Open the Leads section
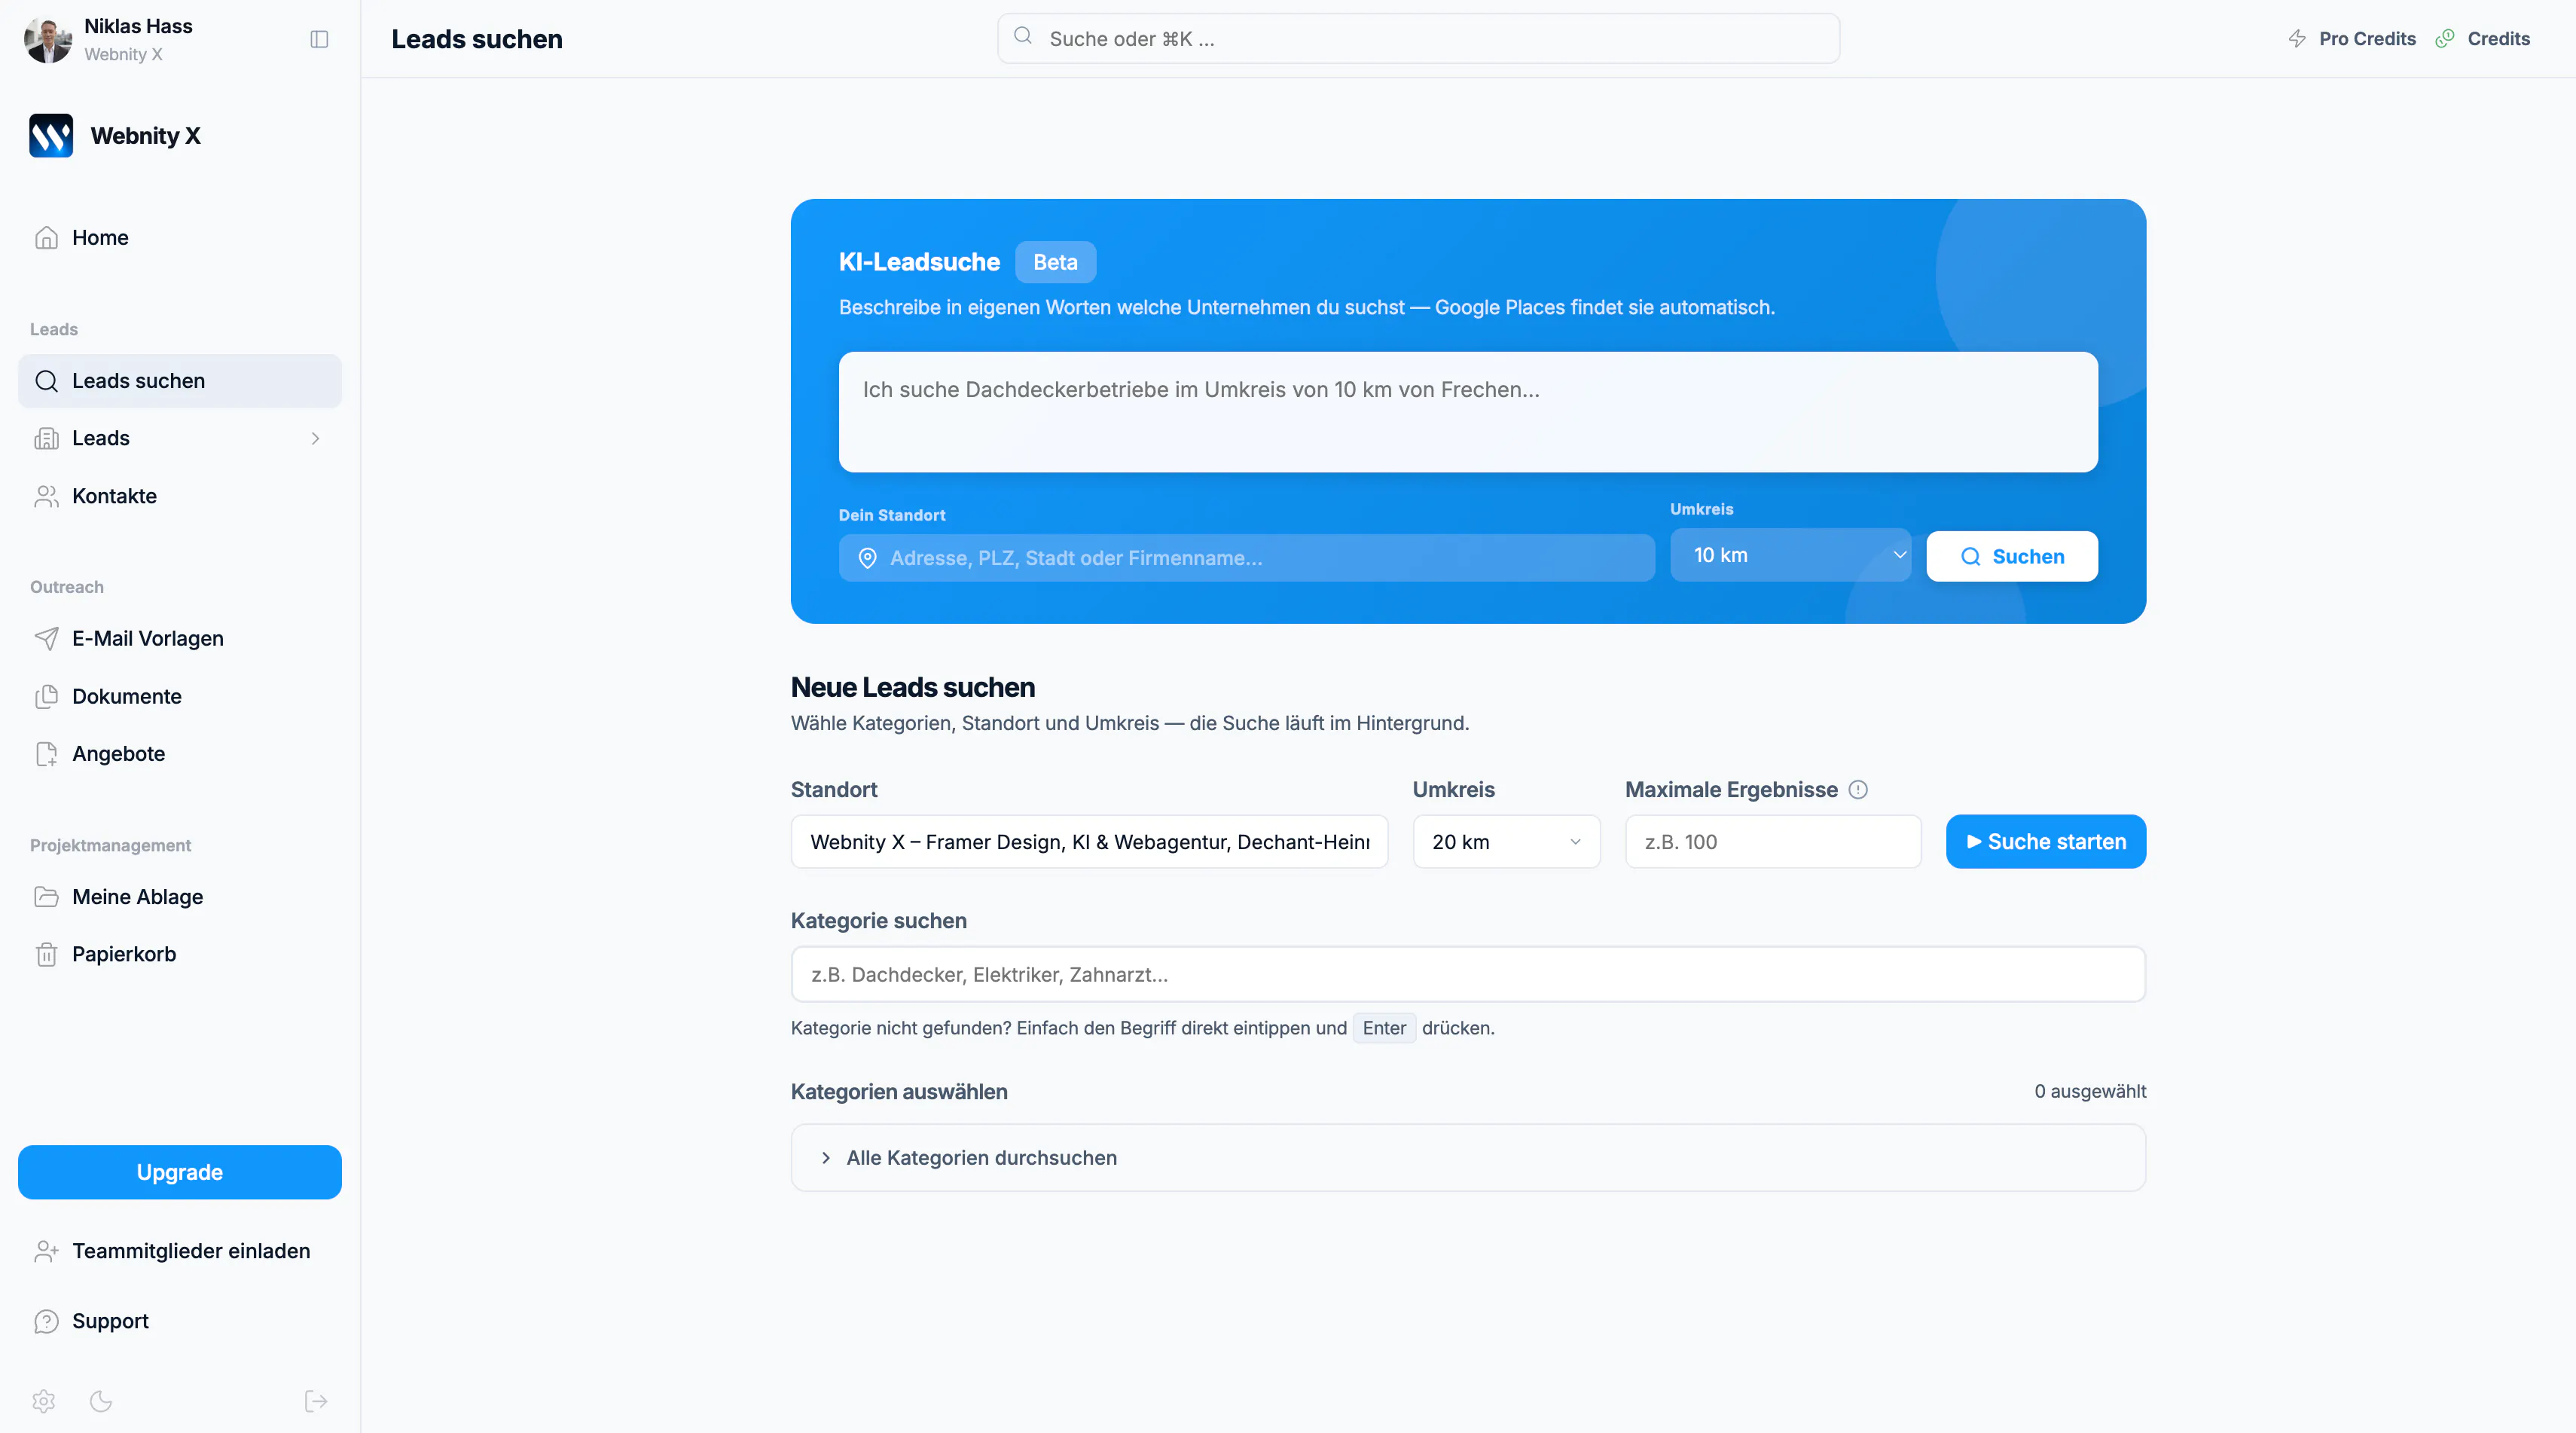Image resolution: width=2576 pixels, height=1433 pixels. click(180, 438)
